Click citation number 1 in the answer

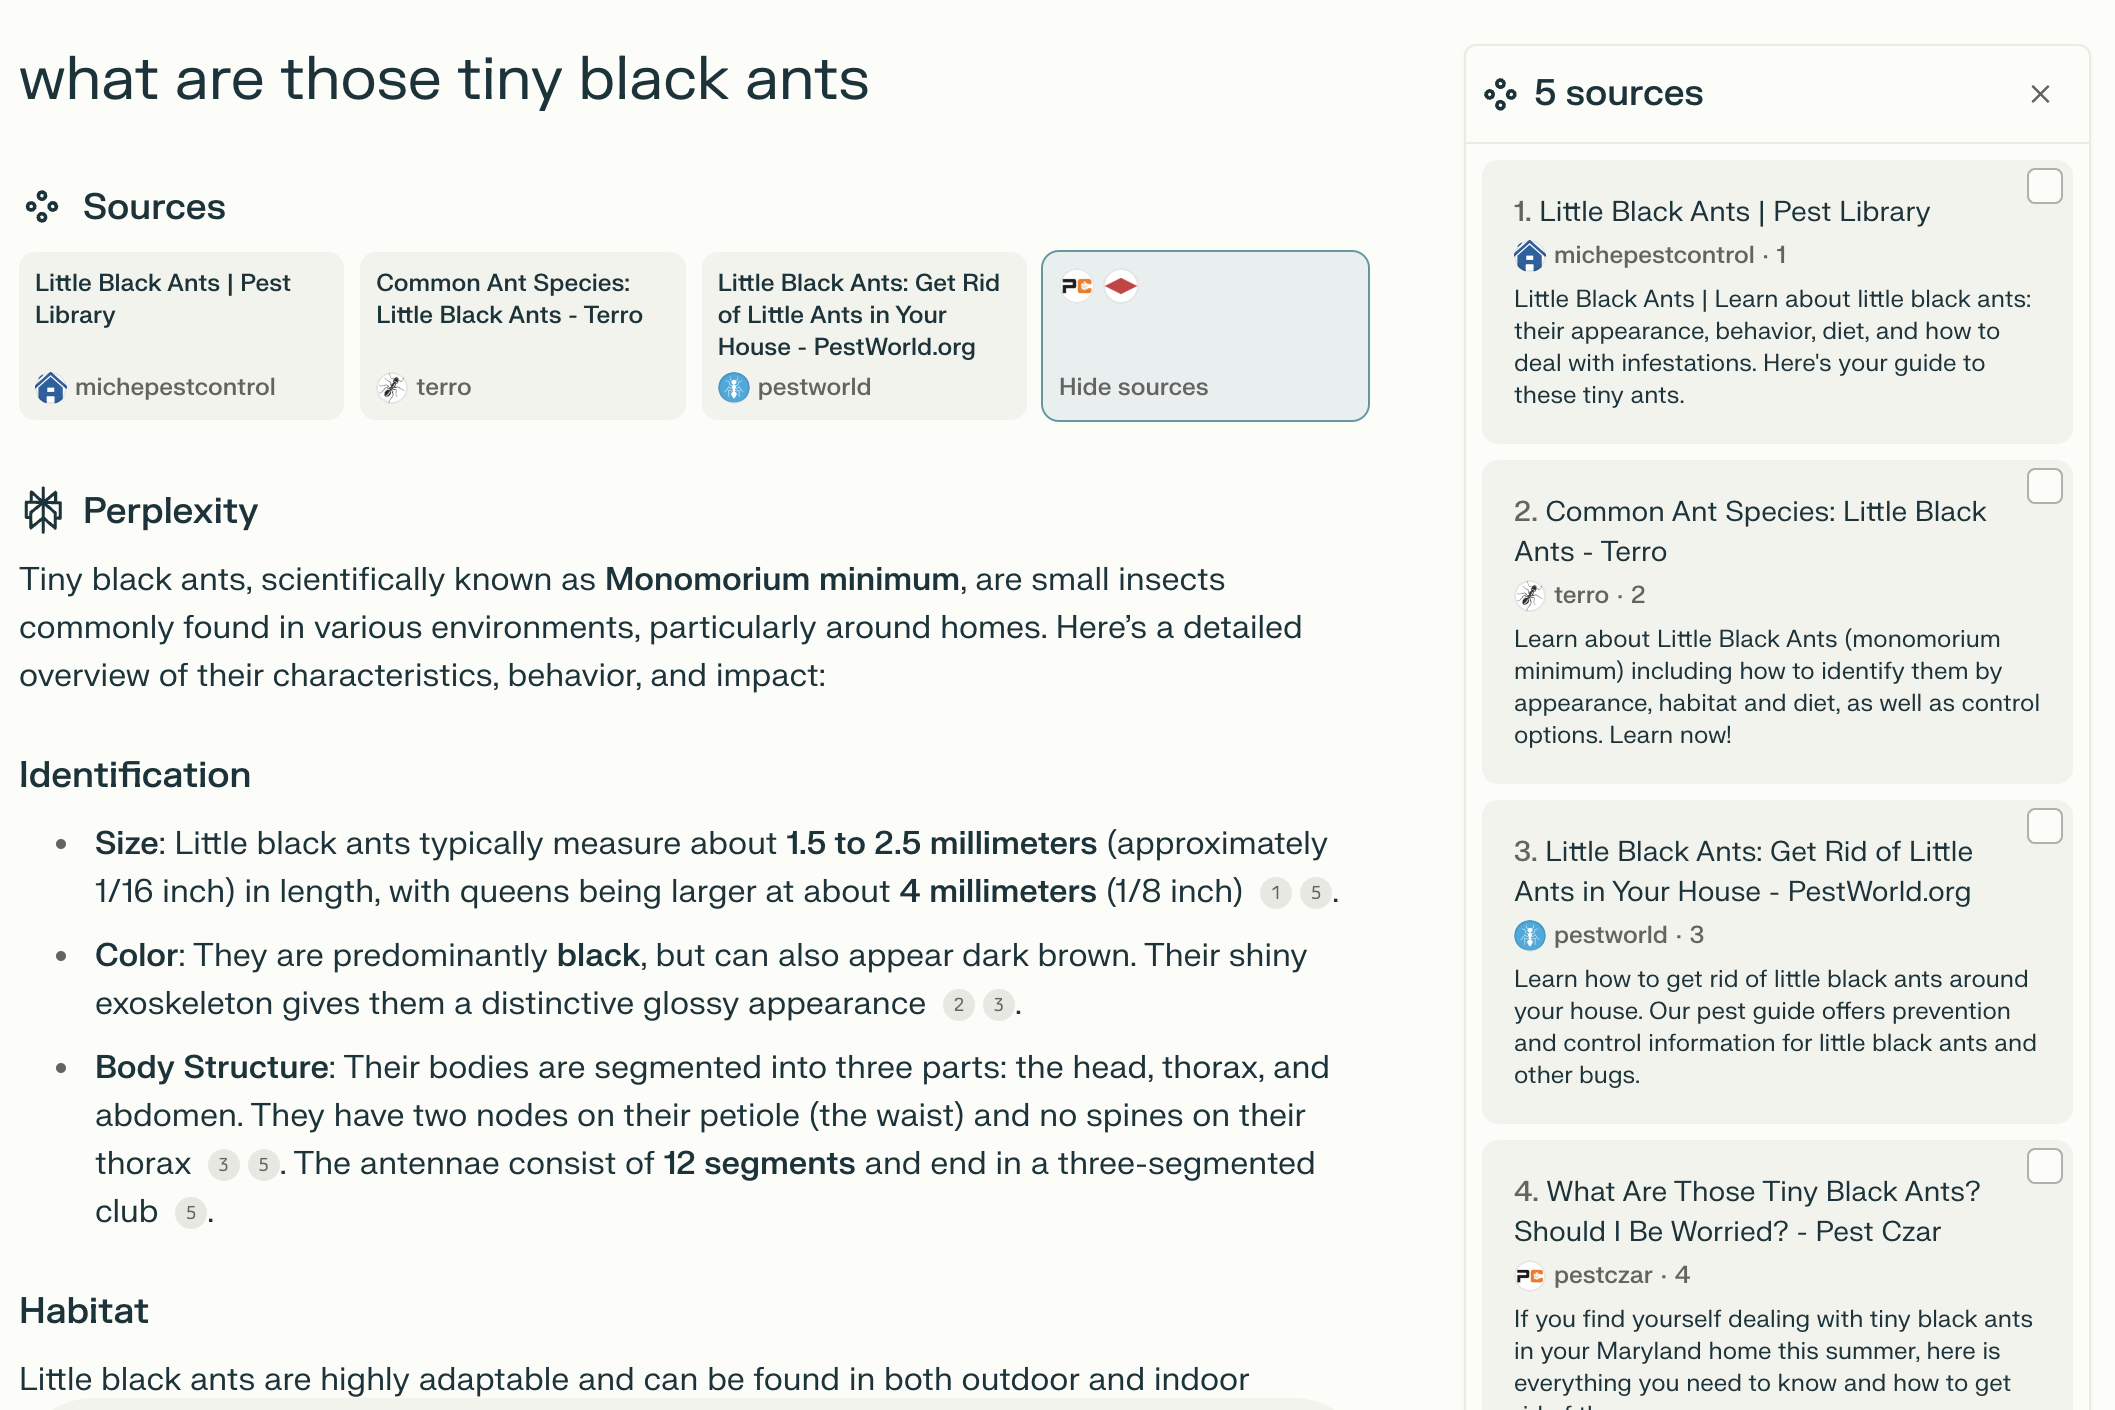tap(1275, 891)
